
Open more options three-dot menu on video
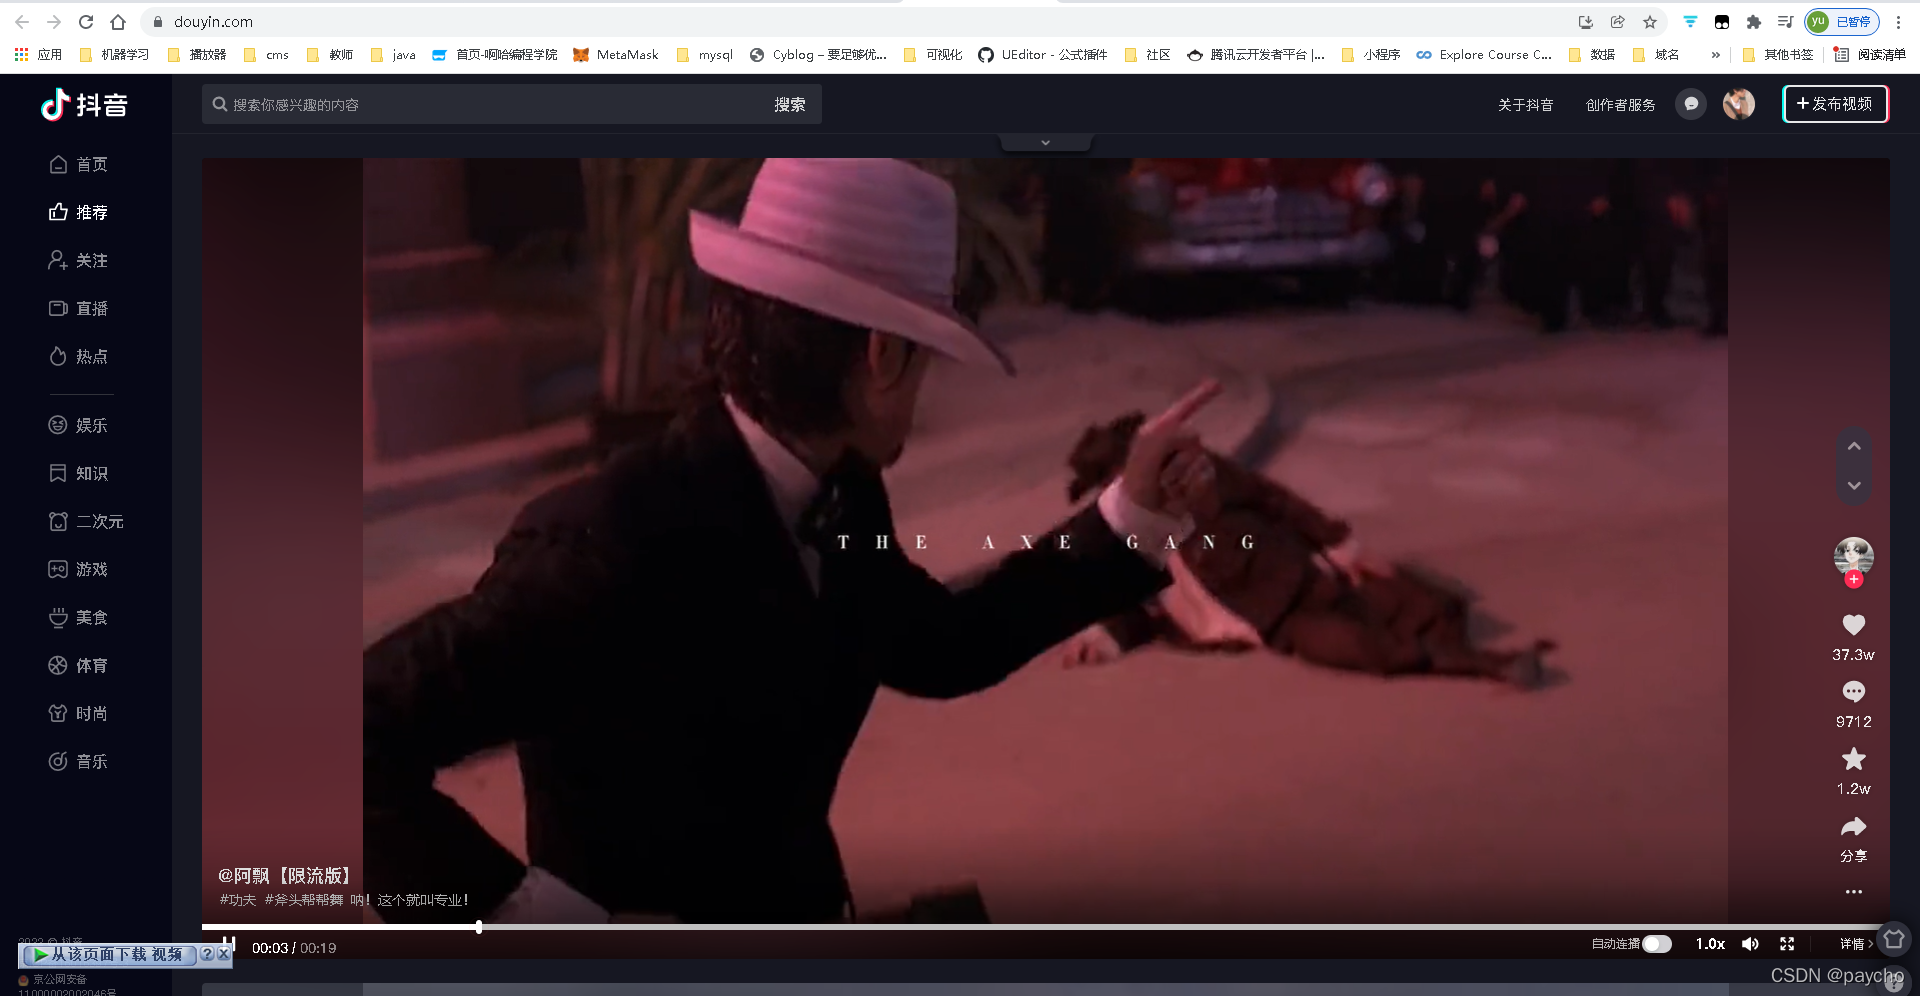[1853, 891]
